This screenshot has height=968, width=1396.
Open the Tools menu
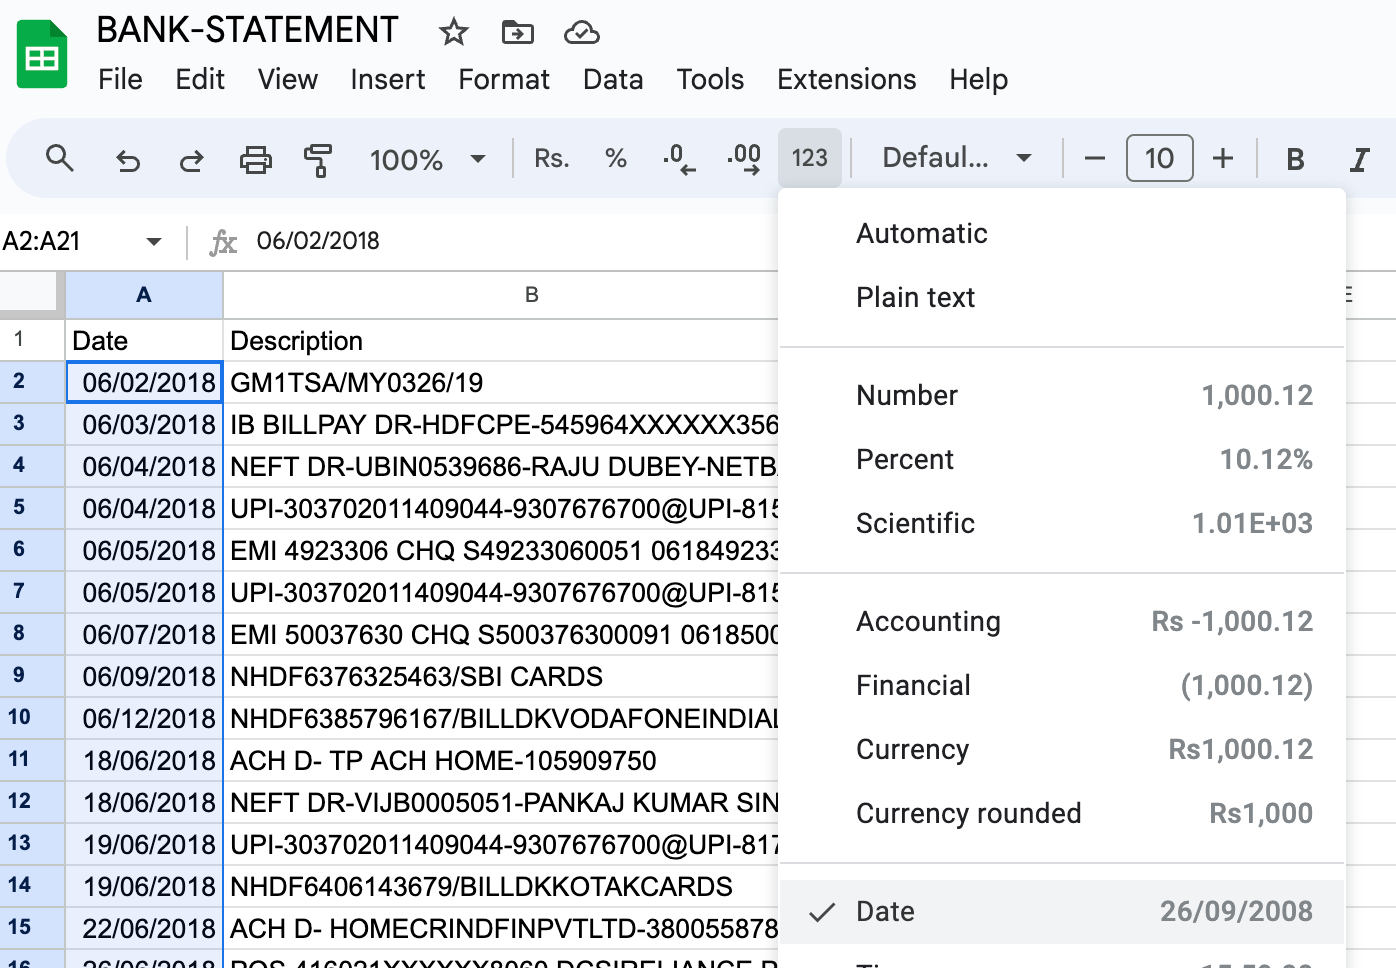(x=710, y=79)
